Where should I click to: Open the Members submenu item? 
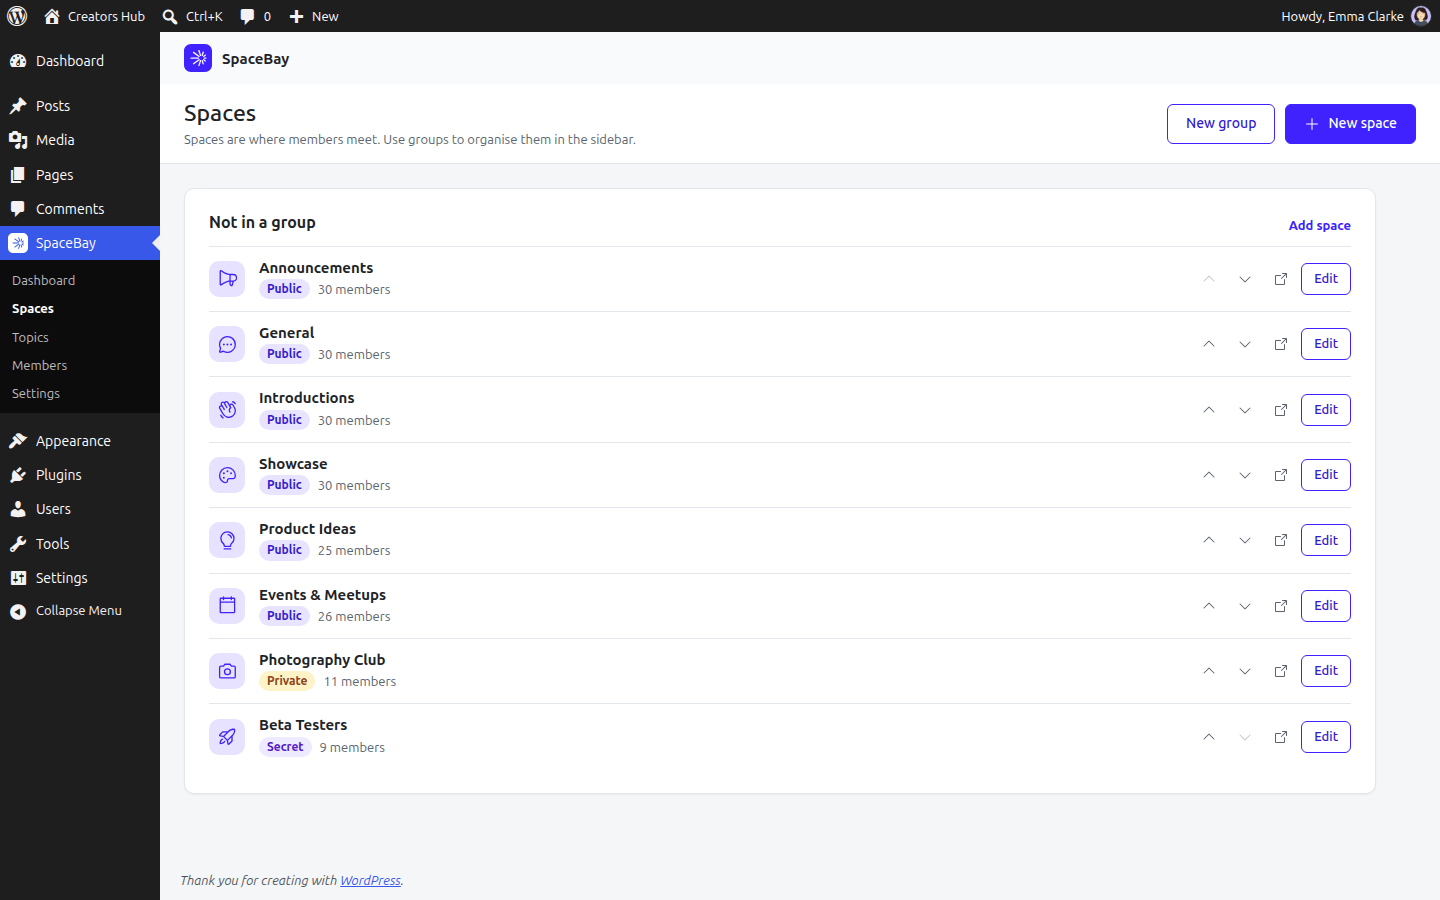tap(39, 365)
